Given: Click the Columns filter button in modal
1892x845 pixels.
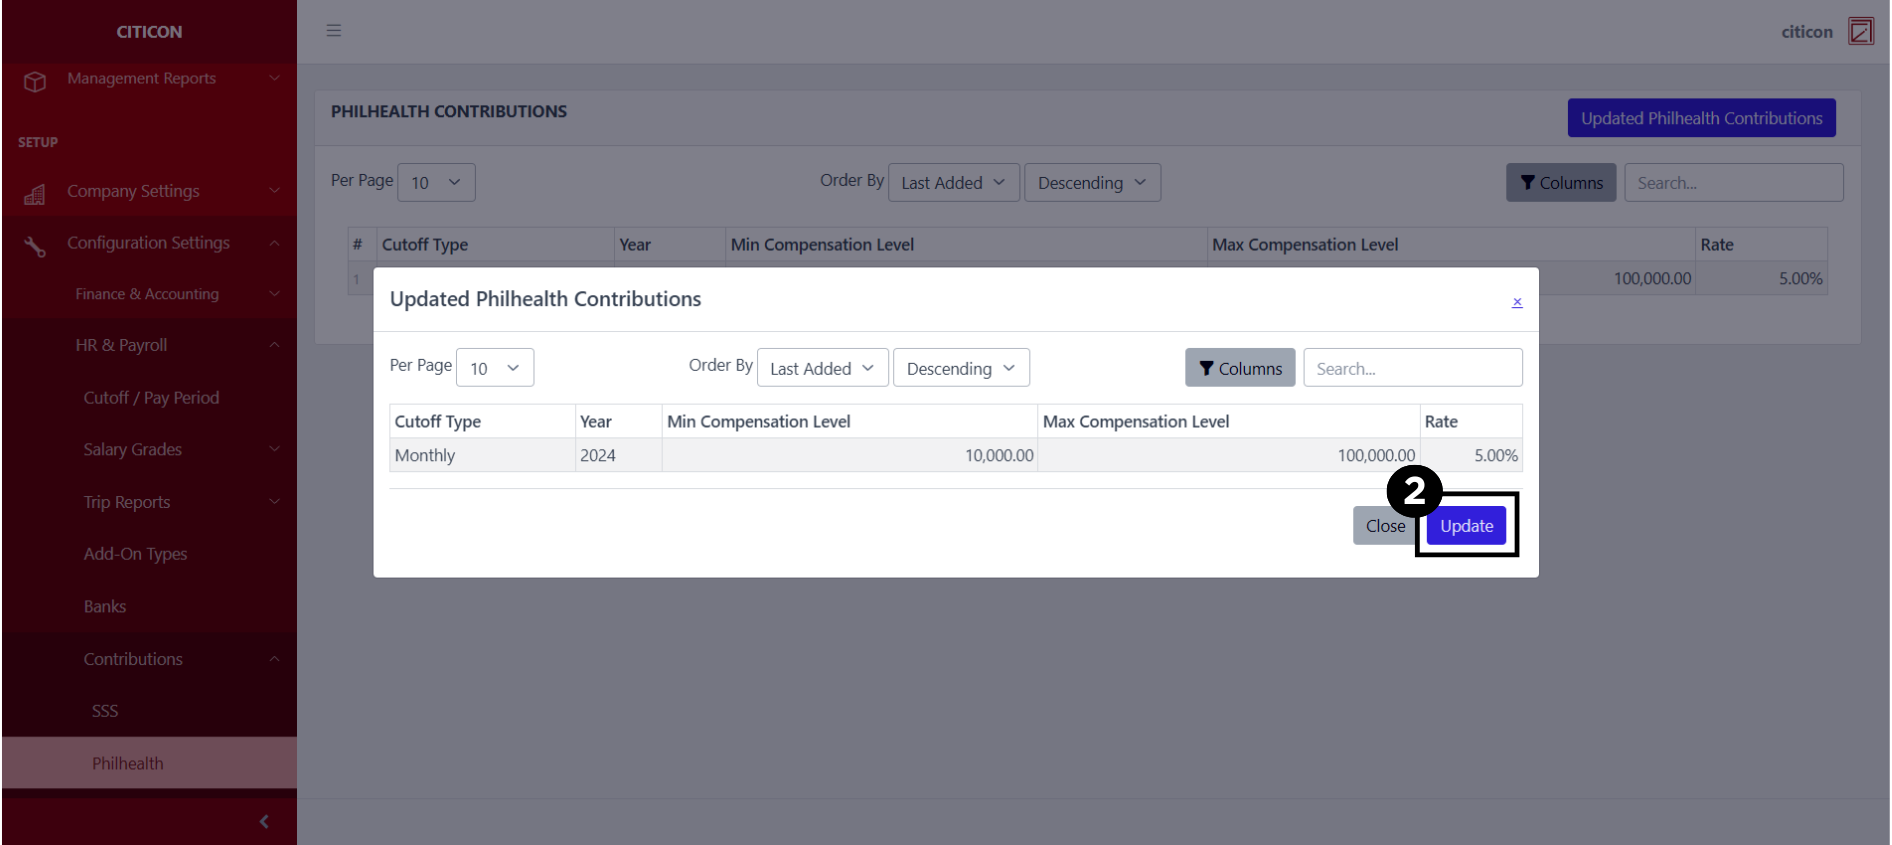Looking at the screenshot, I should tap(1239, 368).
